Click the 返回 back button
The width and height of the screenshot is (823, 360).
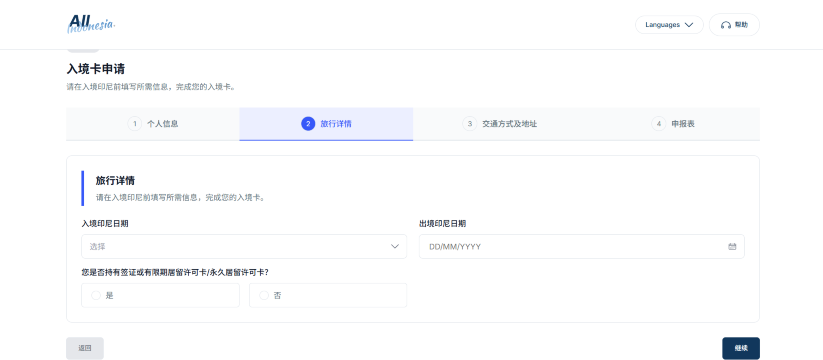click(85, 348)
